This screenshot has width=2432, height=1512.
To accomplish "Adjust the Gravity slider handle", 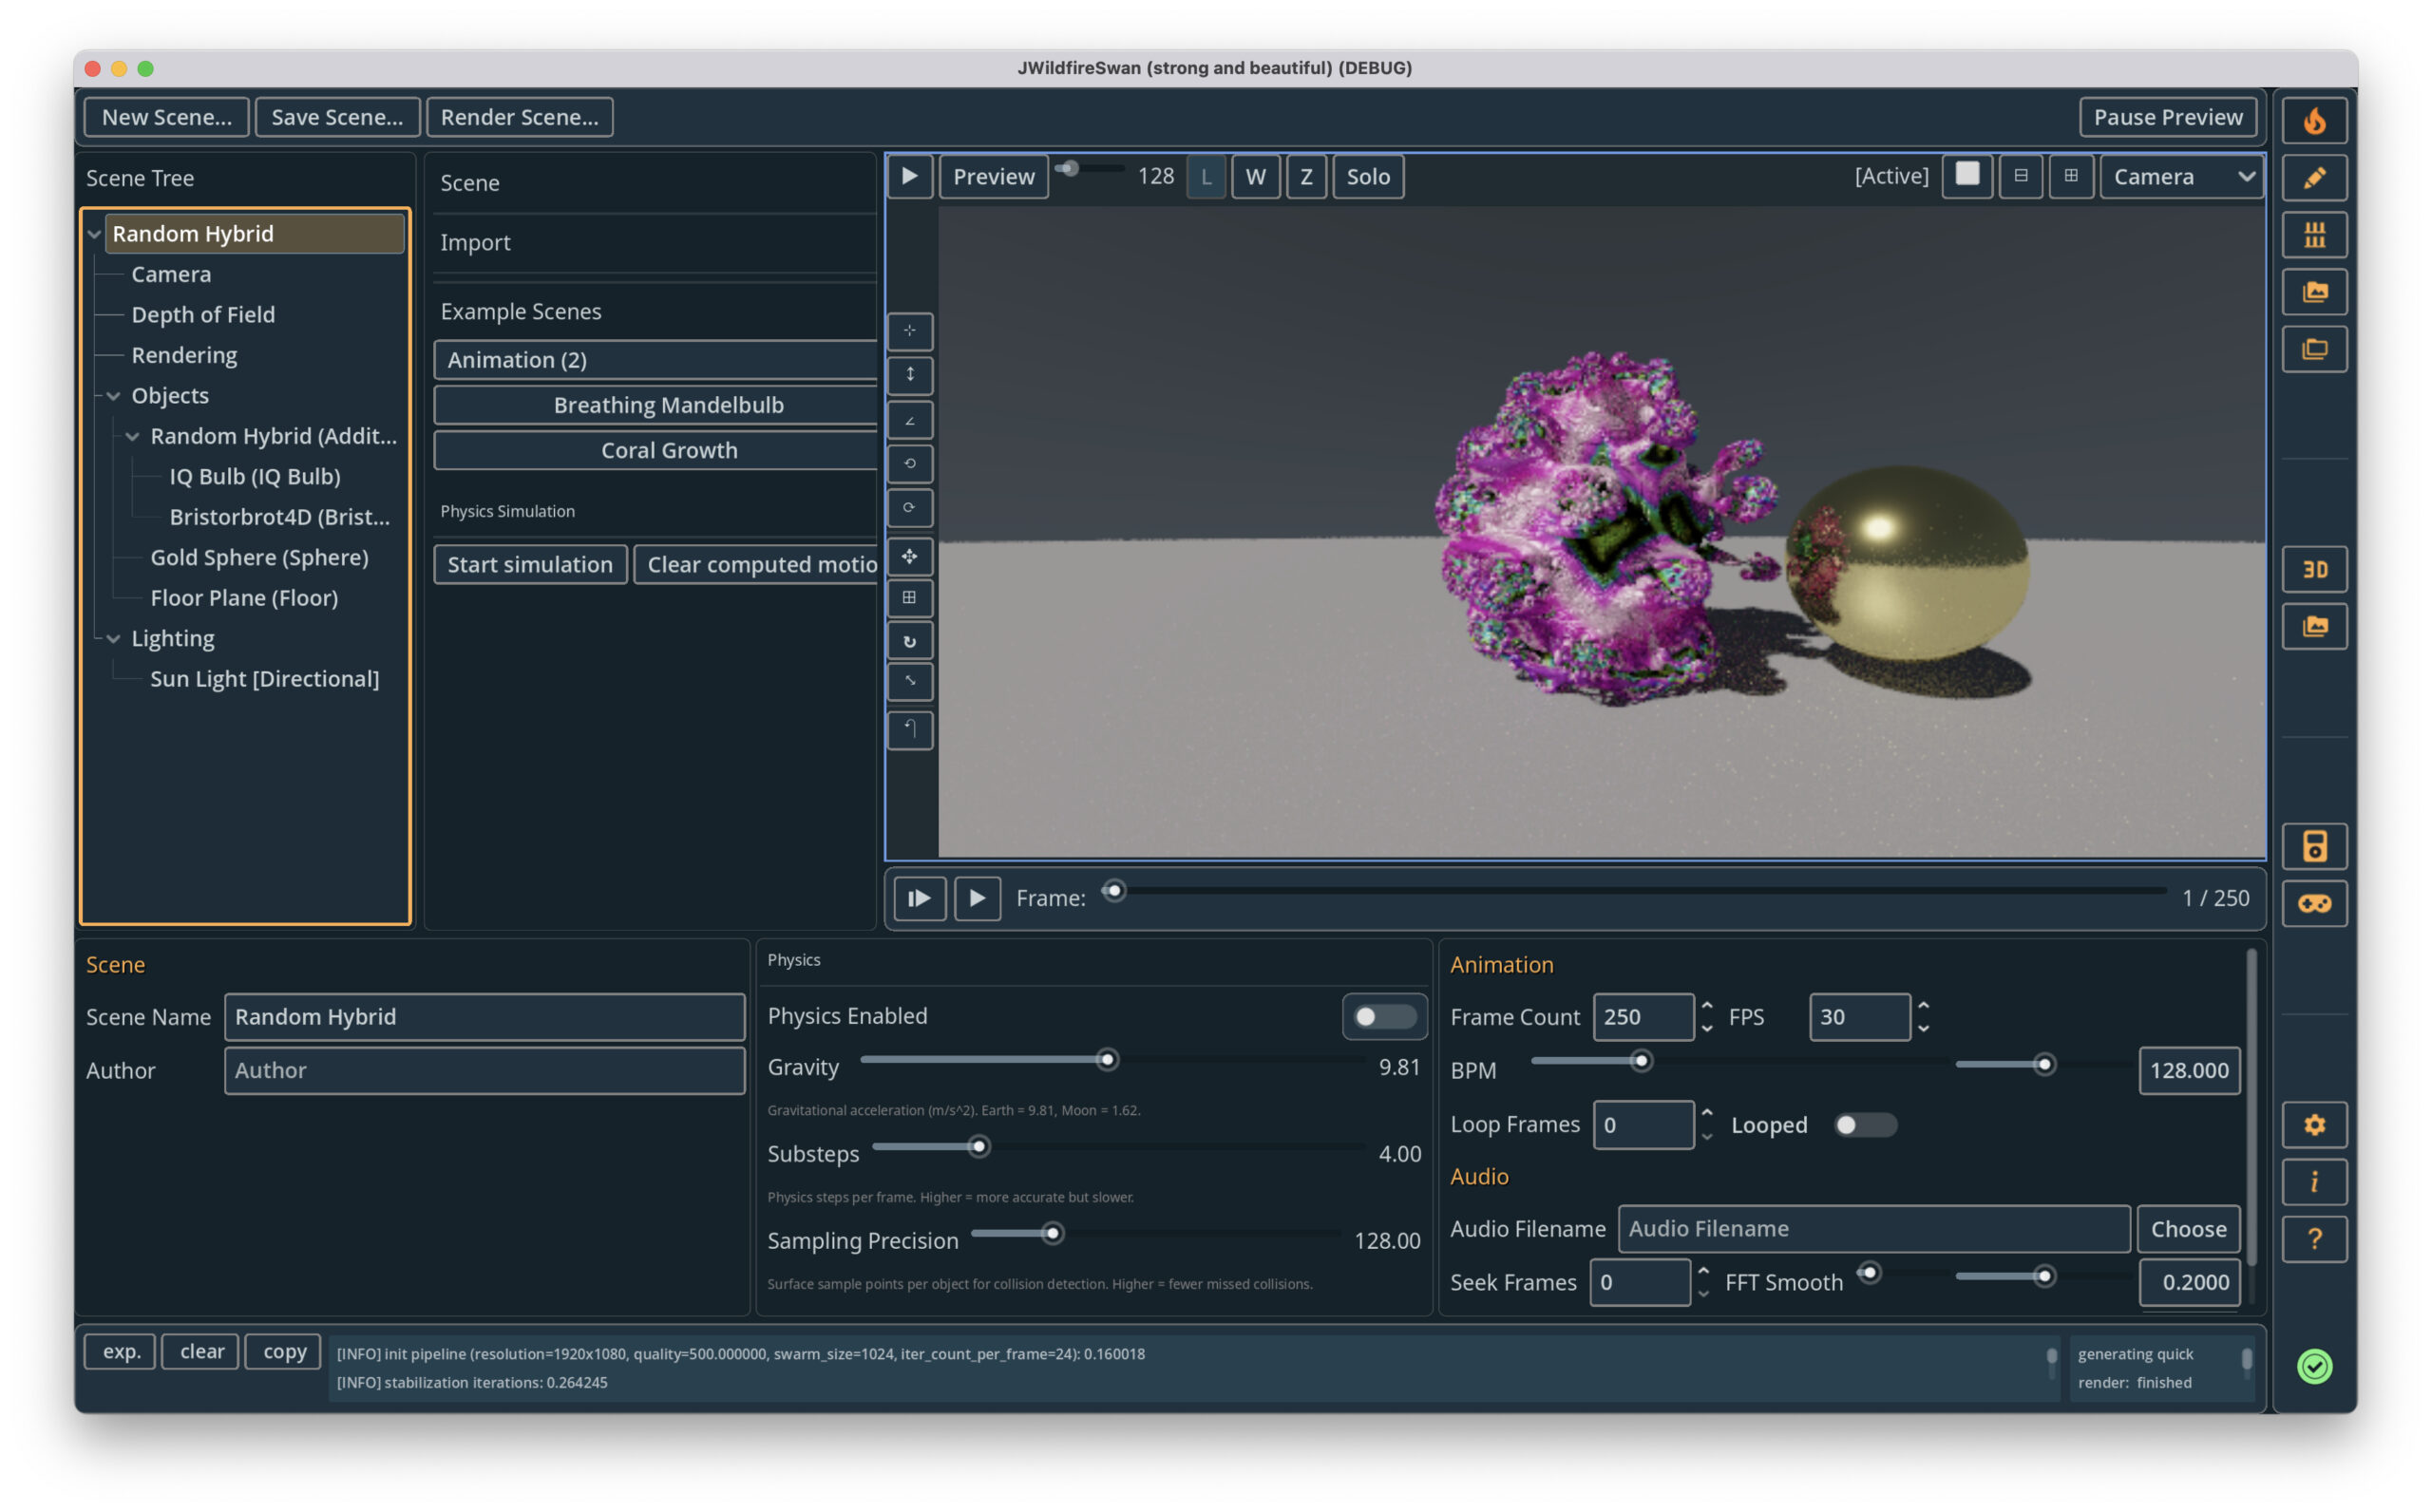I will pyautogui.click(x=1107, y=1059).
